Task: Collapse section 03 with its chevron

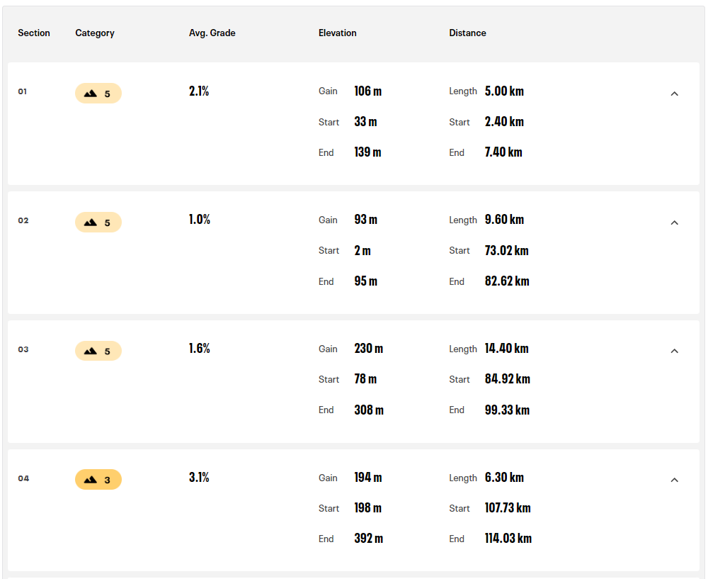Action: pyautogui.click(x=674, y=351)
